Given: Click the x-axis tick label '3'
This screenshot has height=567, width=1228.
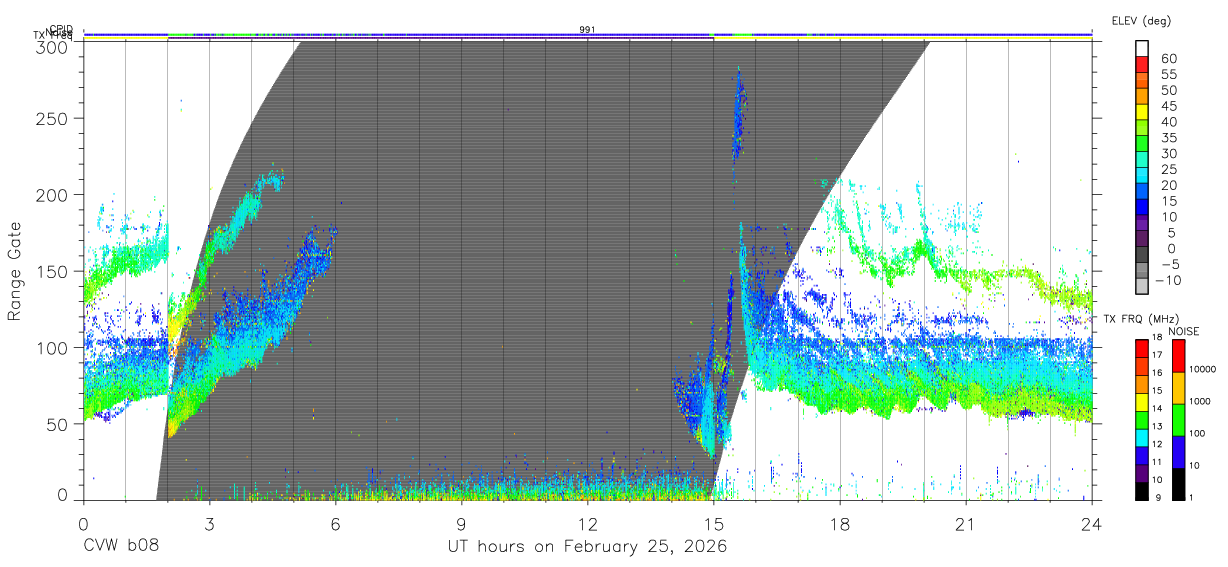Looking at the screenshot, I should point(209,523).
